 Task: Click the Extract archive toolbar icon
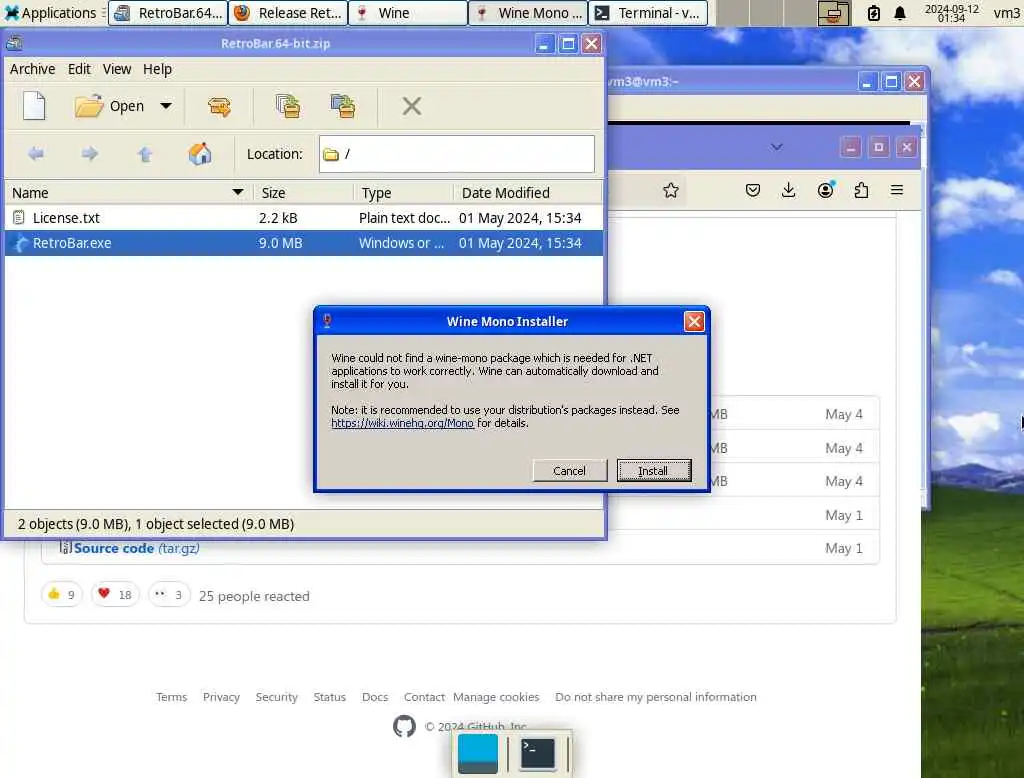click(219, 106)
